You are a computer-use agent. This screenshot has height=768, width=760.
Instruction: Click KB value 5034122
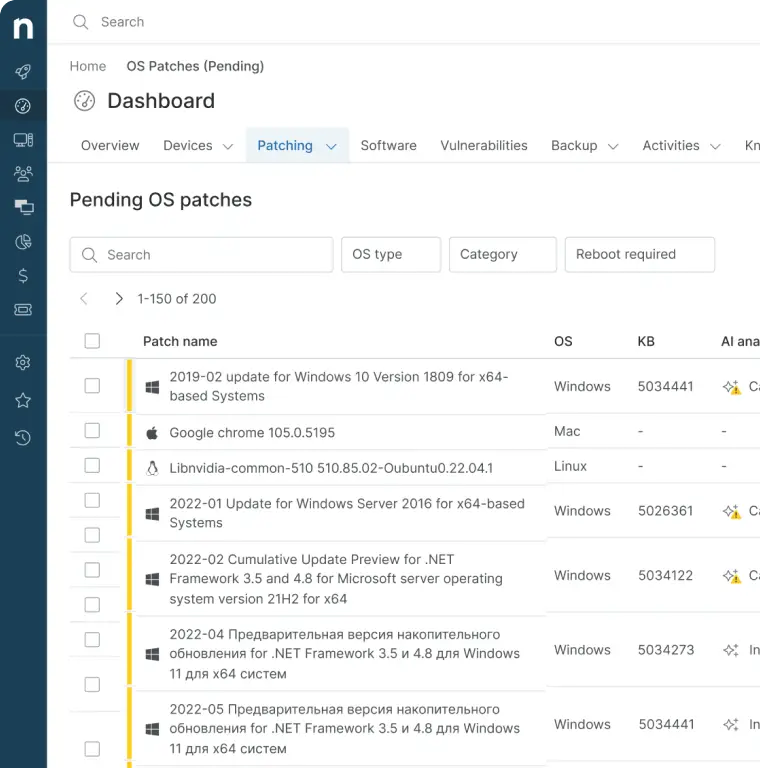pos(665,576)
